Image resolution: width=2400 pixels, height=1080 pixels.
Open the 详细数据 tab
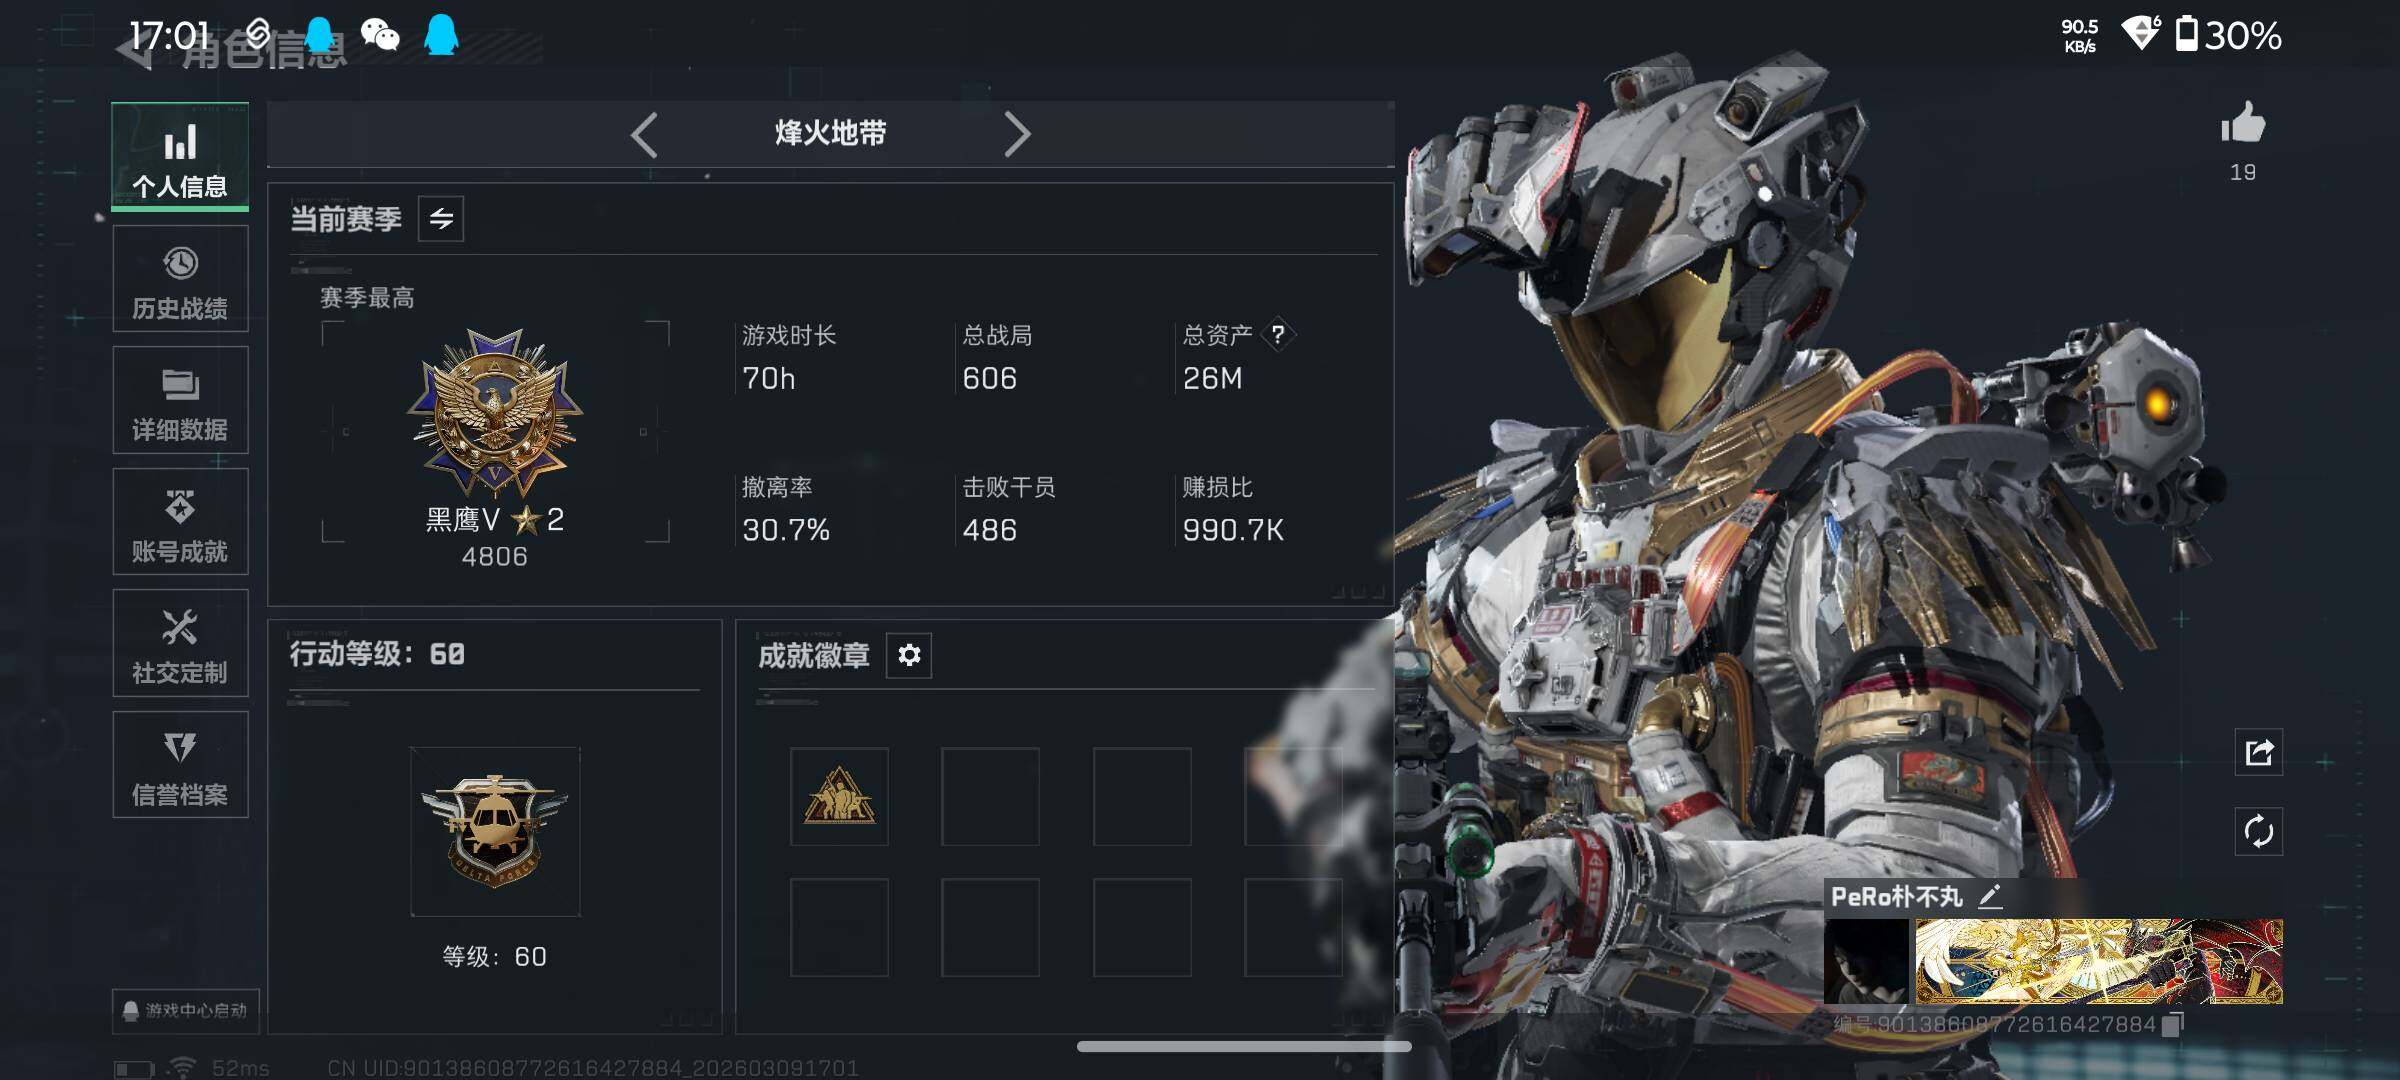[x=180, y=401]
